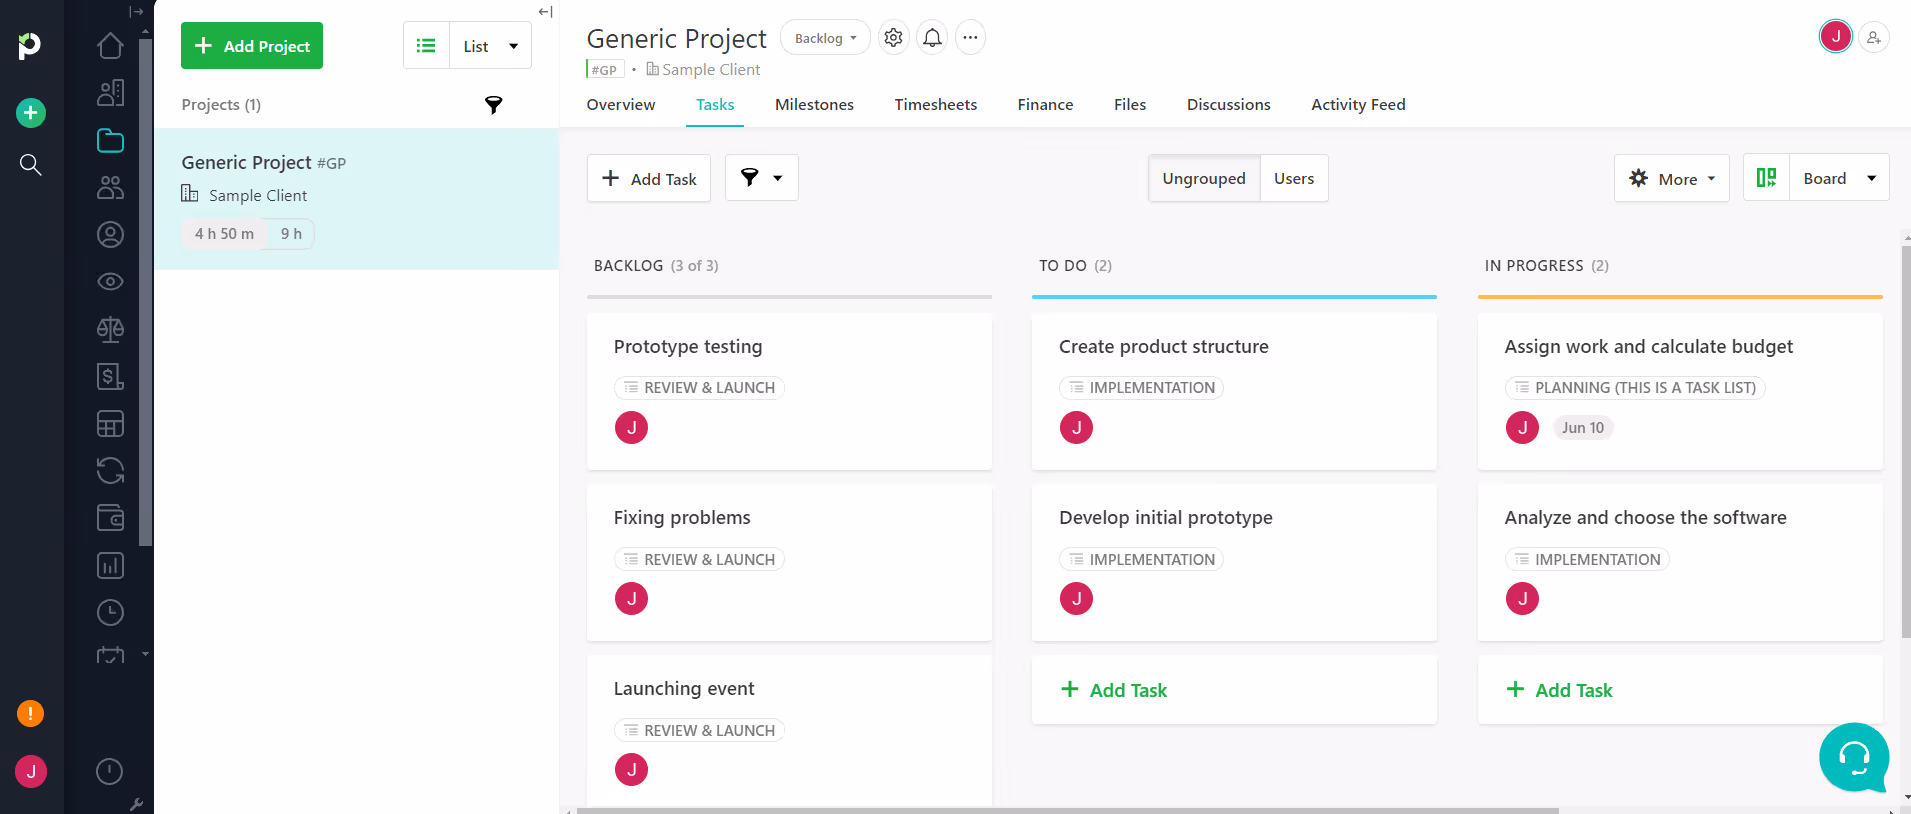1911x814 pixels.
Task: Click the Add Project button
Action: [252, 46]
